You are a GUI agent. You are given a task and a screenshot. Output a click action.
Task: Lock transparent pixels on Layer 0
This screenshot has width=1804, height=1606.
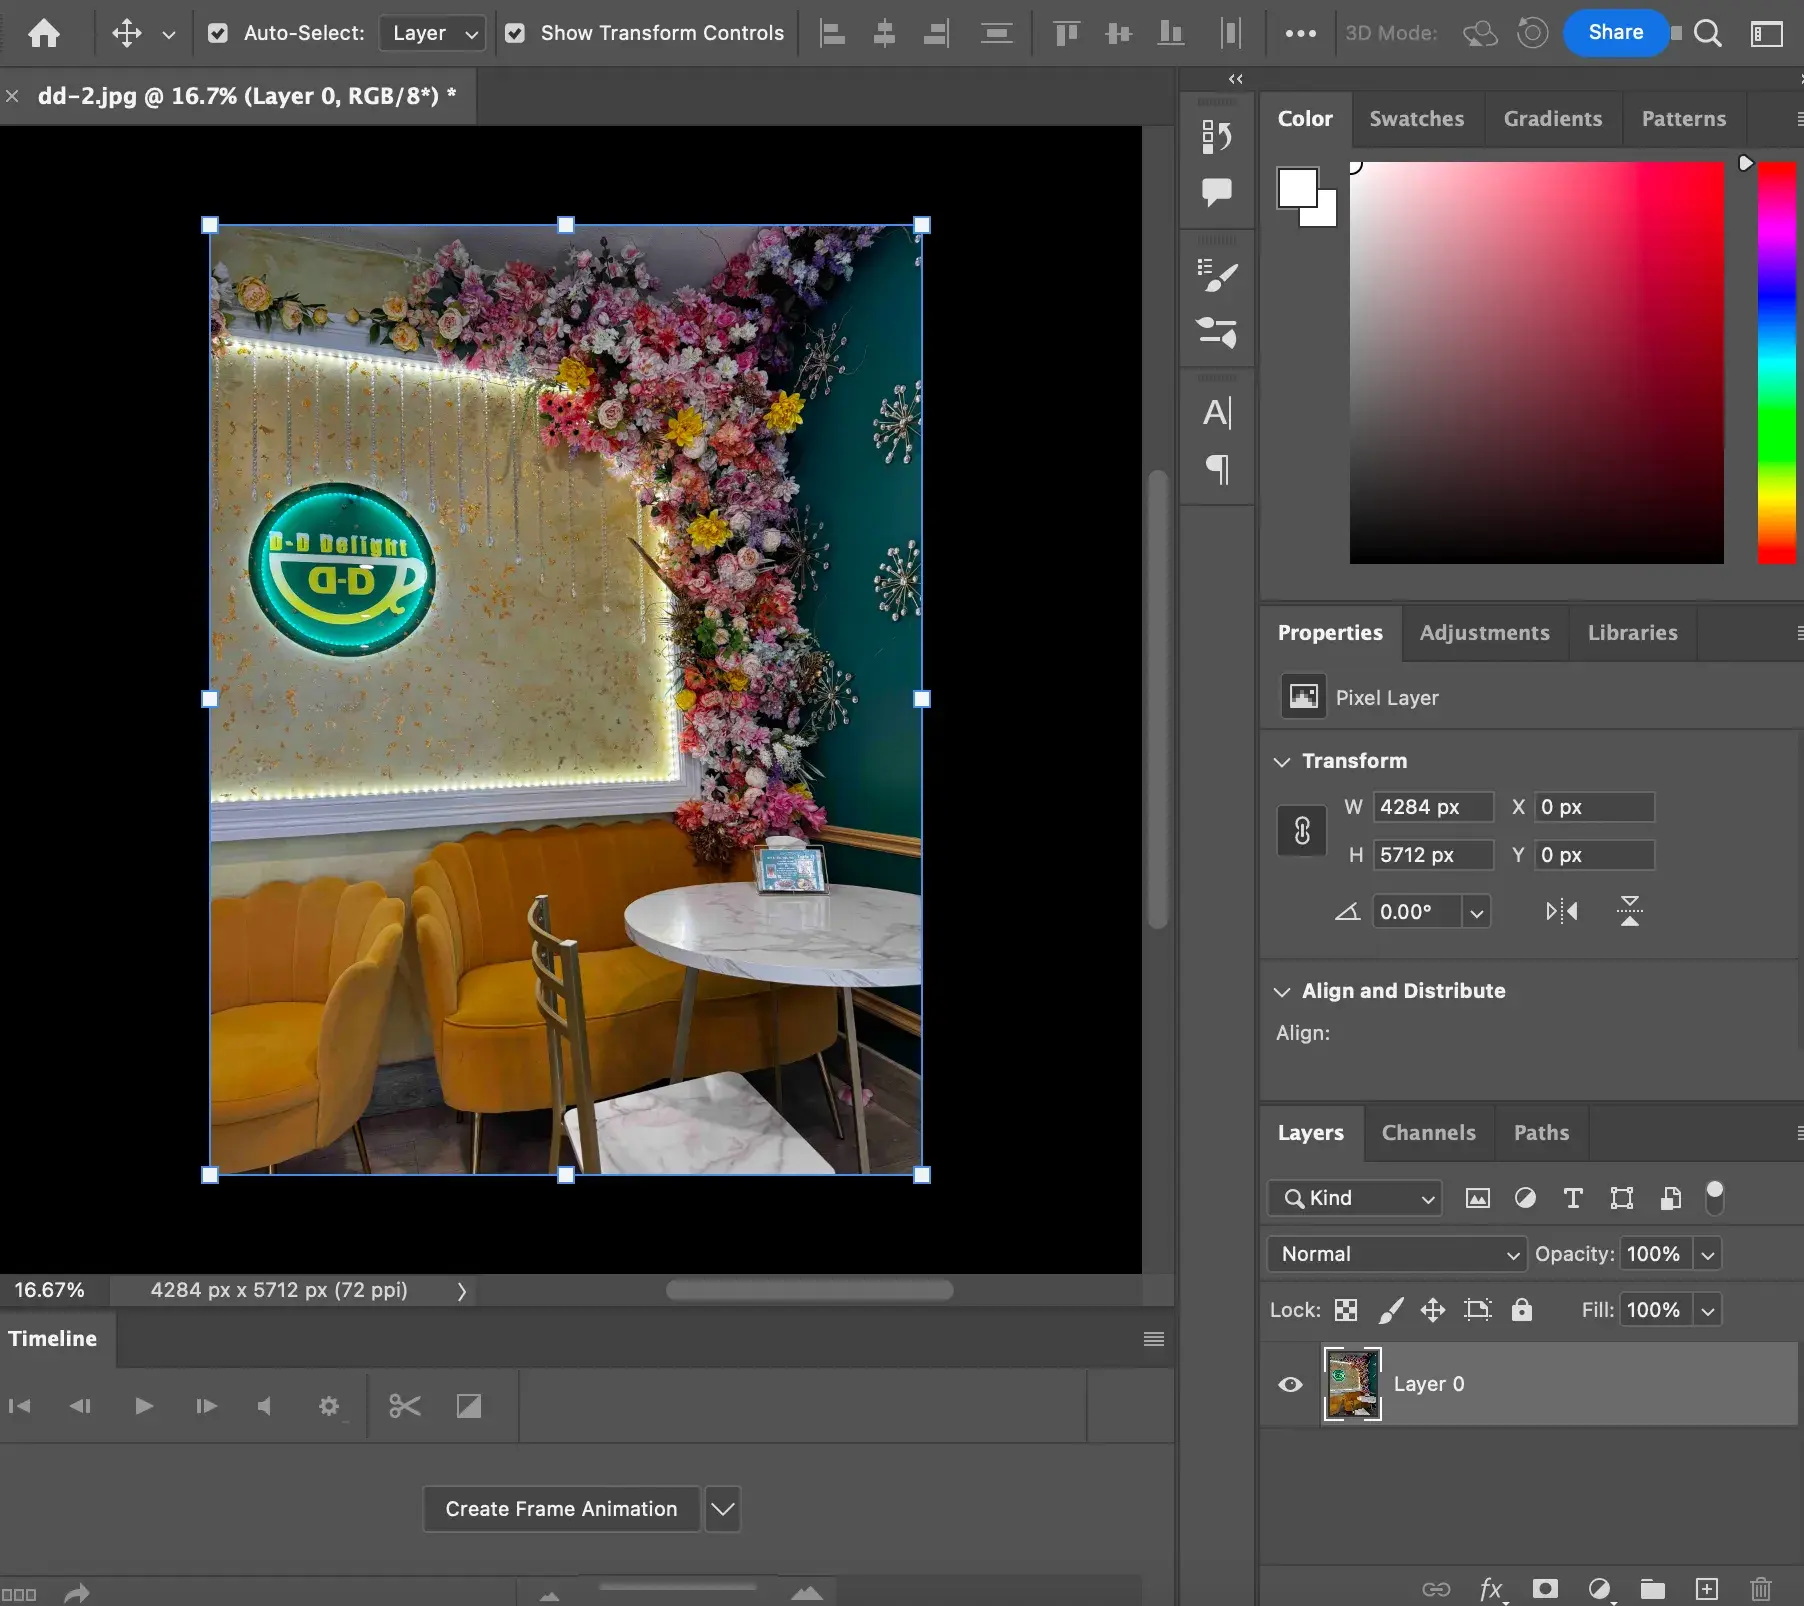pos(1345,1310)
